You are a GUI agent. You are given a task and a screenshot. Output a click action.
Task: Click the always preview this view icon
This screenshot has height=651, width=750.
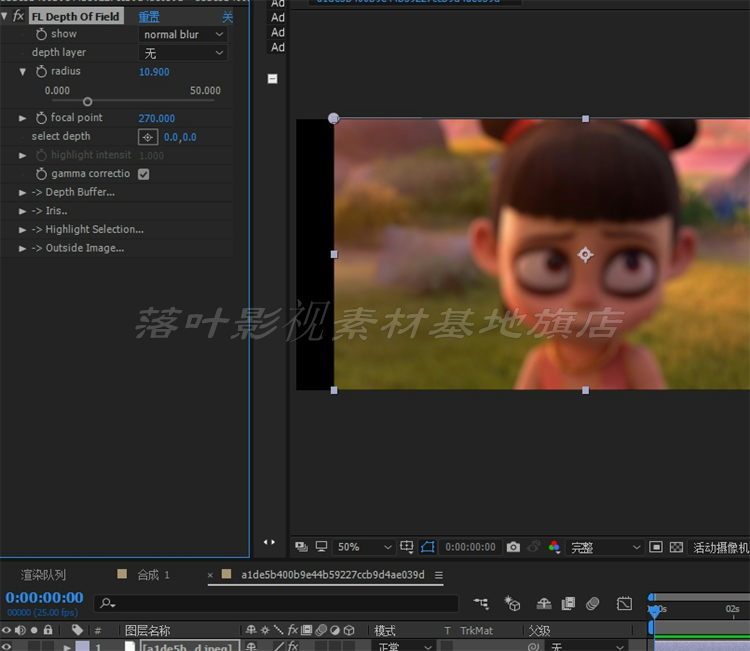pos(301,547)
